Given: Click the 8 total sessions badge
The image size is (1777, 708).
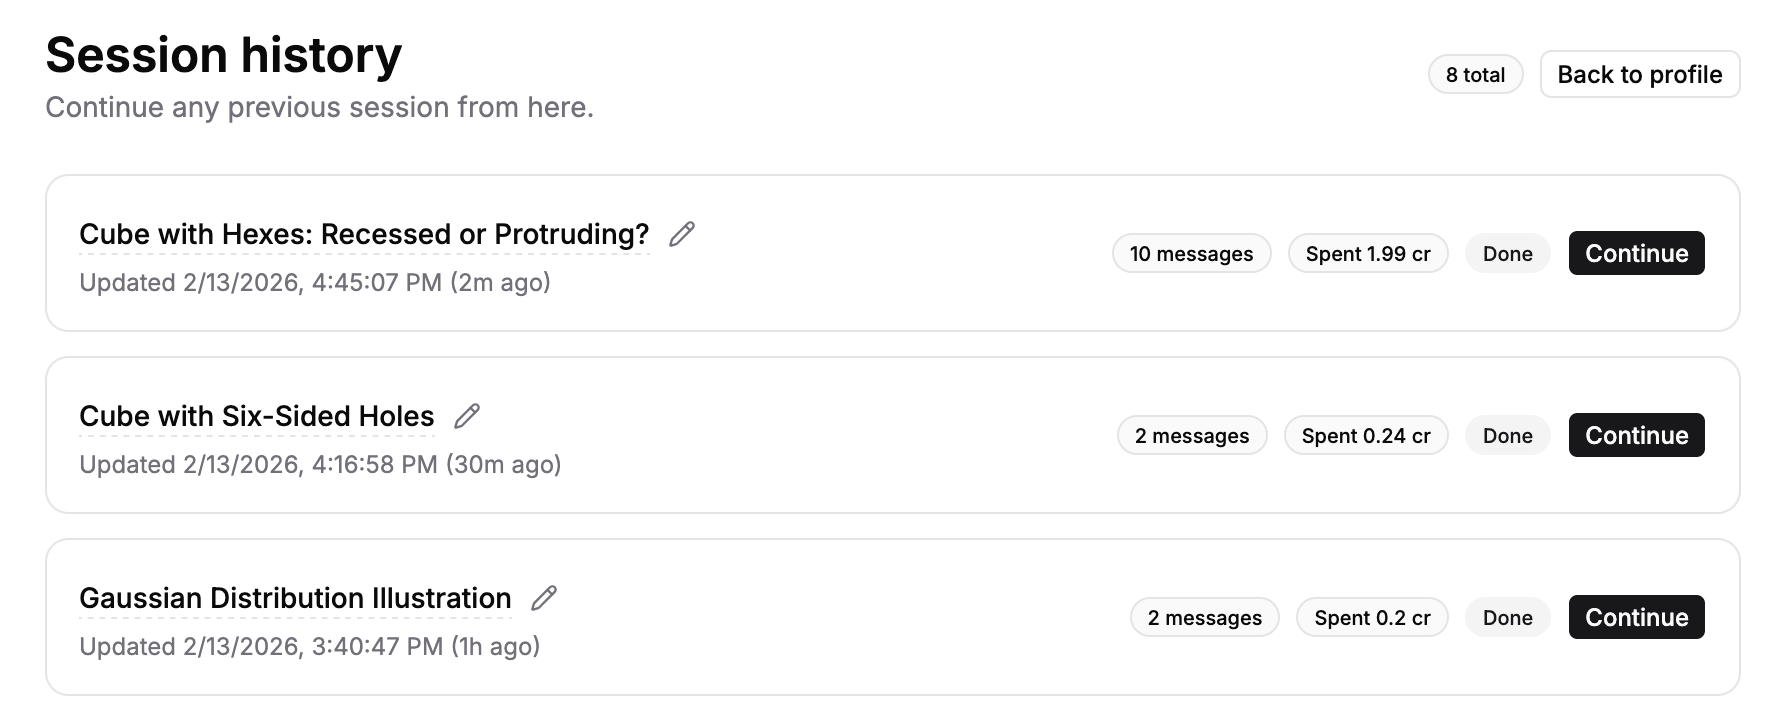Looking at the screenshot, I should [x=1476, y=74].
